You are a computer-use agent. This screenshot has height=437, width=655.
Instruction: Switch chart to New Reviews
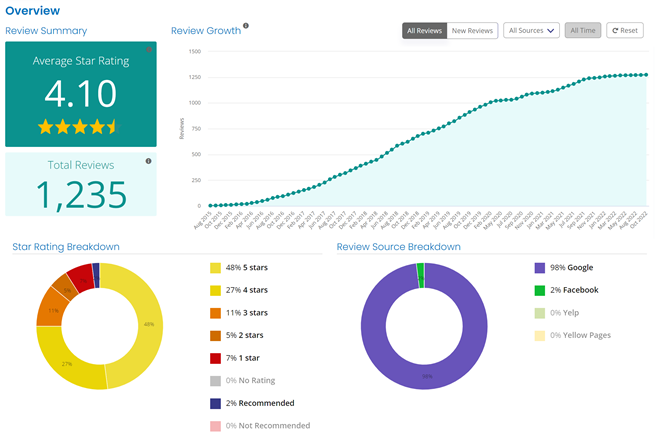click(x=472, y=31)
